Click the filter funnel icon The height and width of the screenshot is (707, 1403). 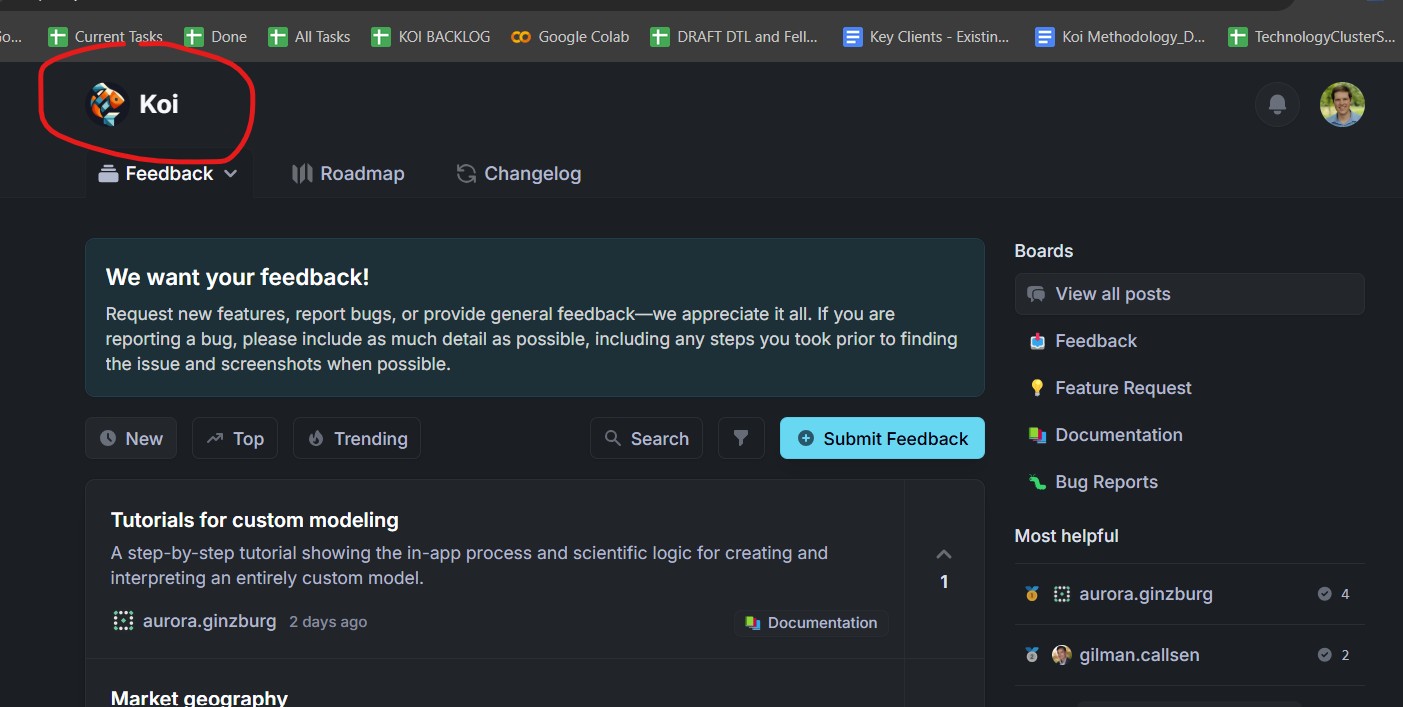(741, 438)
